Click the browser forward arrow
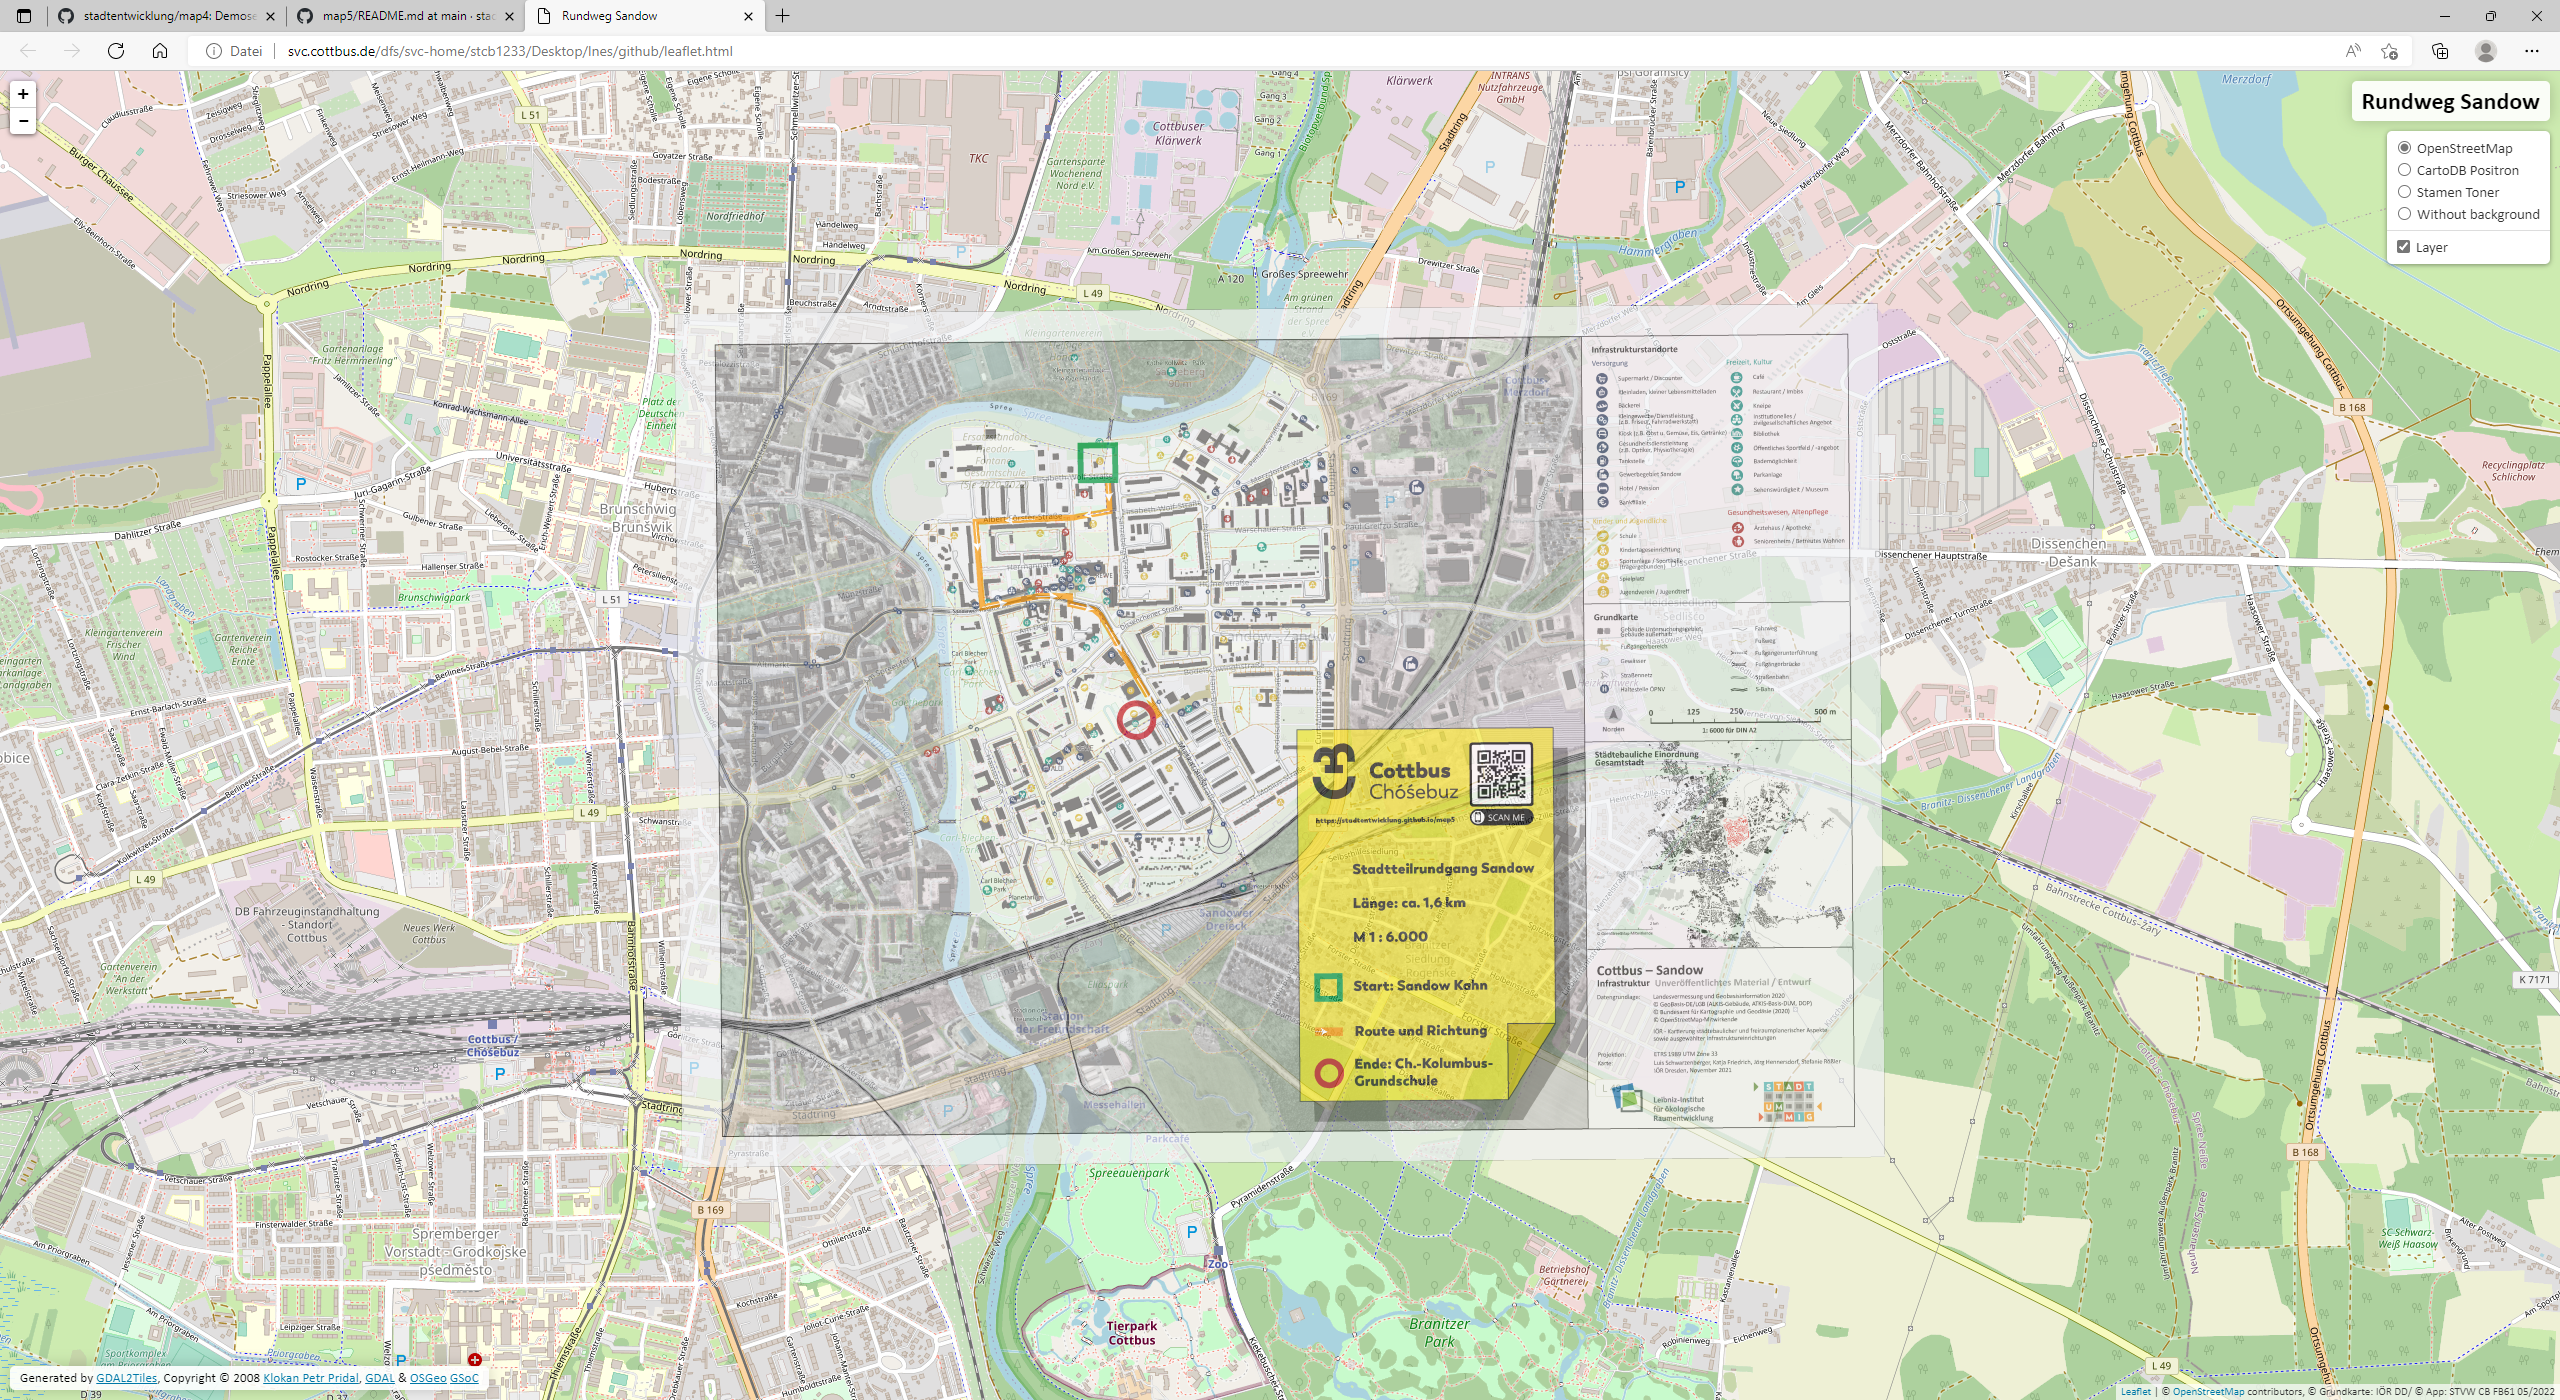2560x1400 pixels. click(72, 51)
